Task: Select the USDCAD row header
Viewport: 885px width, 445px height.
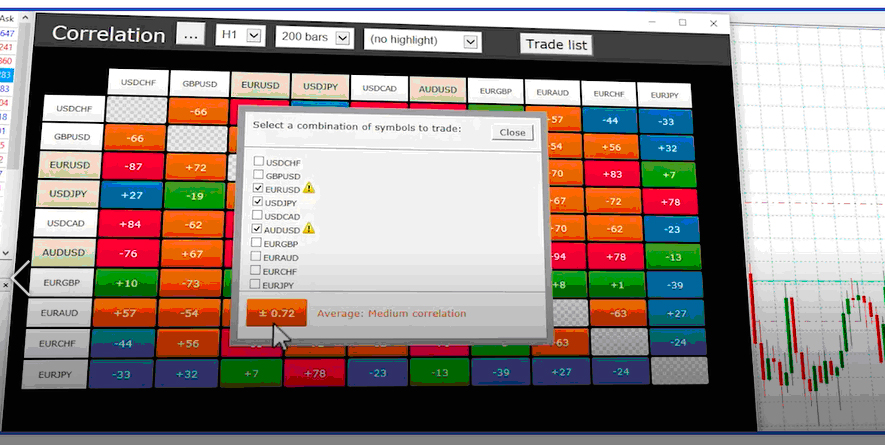Action: 65,223
